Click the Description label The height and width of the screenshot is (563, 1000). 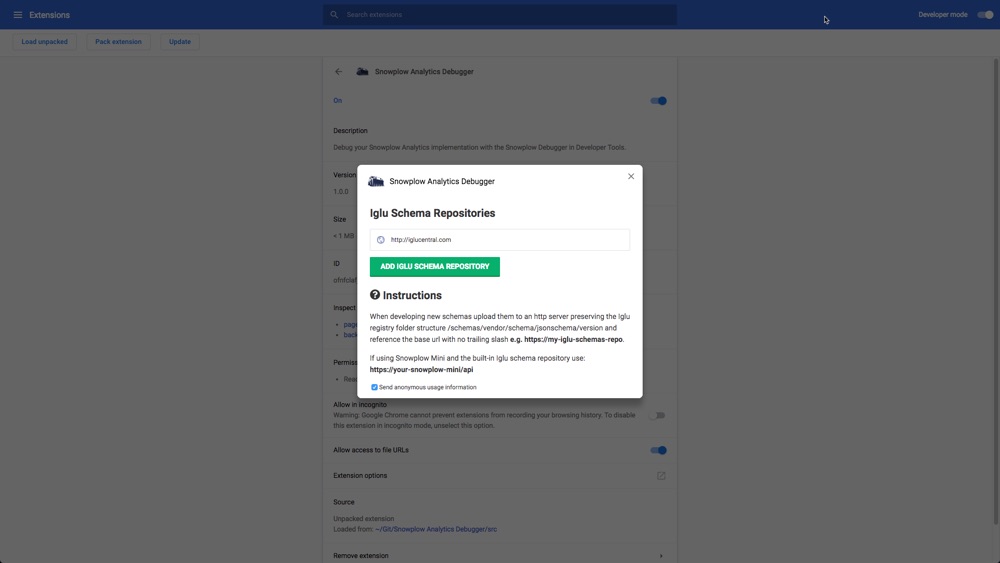(x=350, y=131)
